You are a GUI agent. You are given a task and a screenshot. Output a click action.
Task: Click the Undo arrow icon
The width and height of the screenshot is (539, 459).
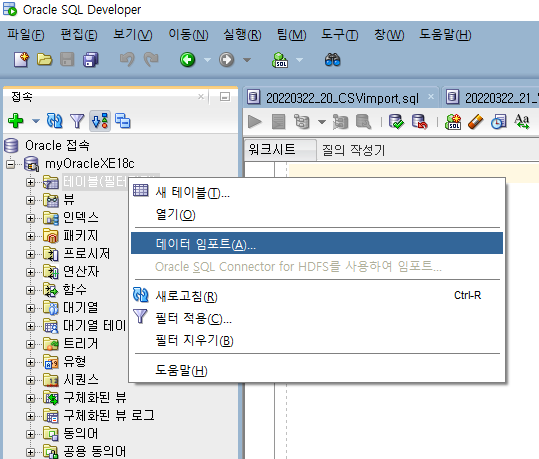click(127, 60)
